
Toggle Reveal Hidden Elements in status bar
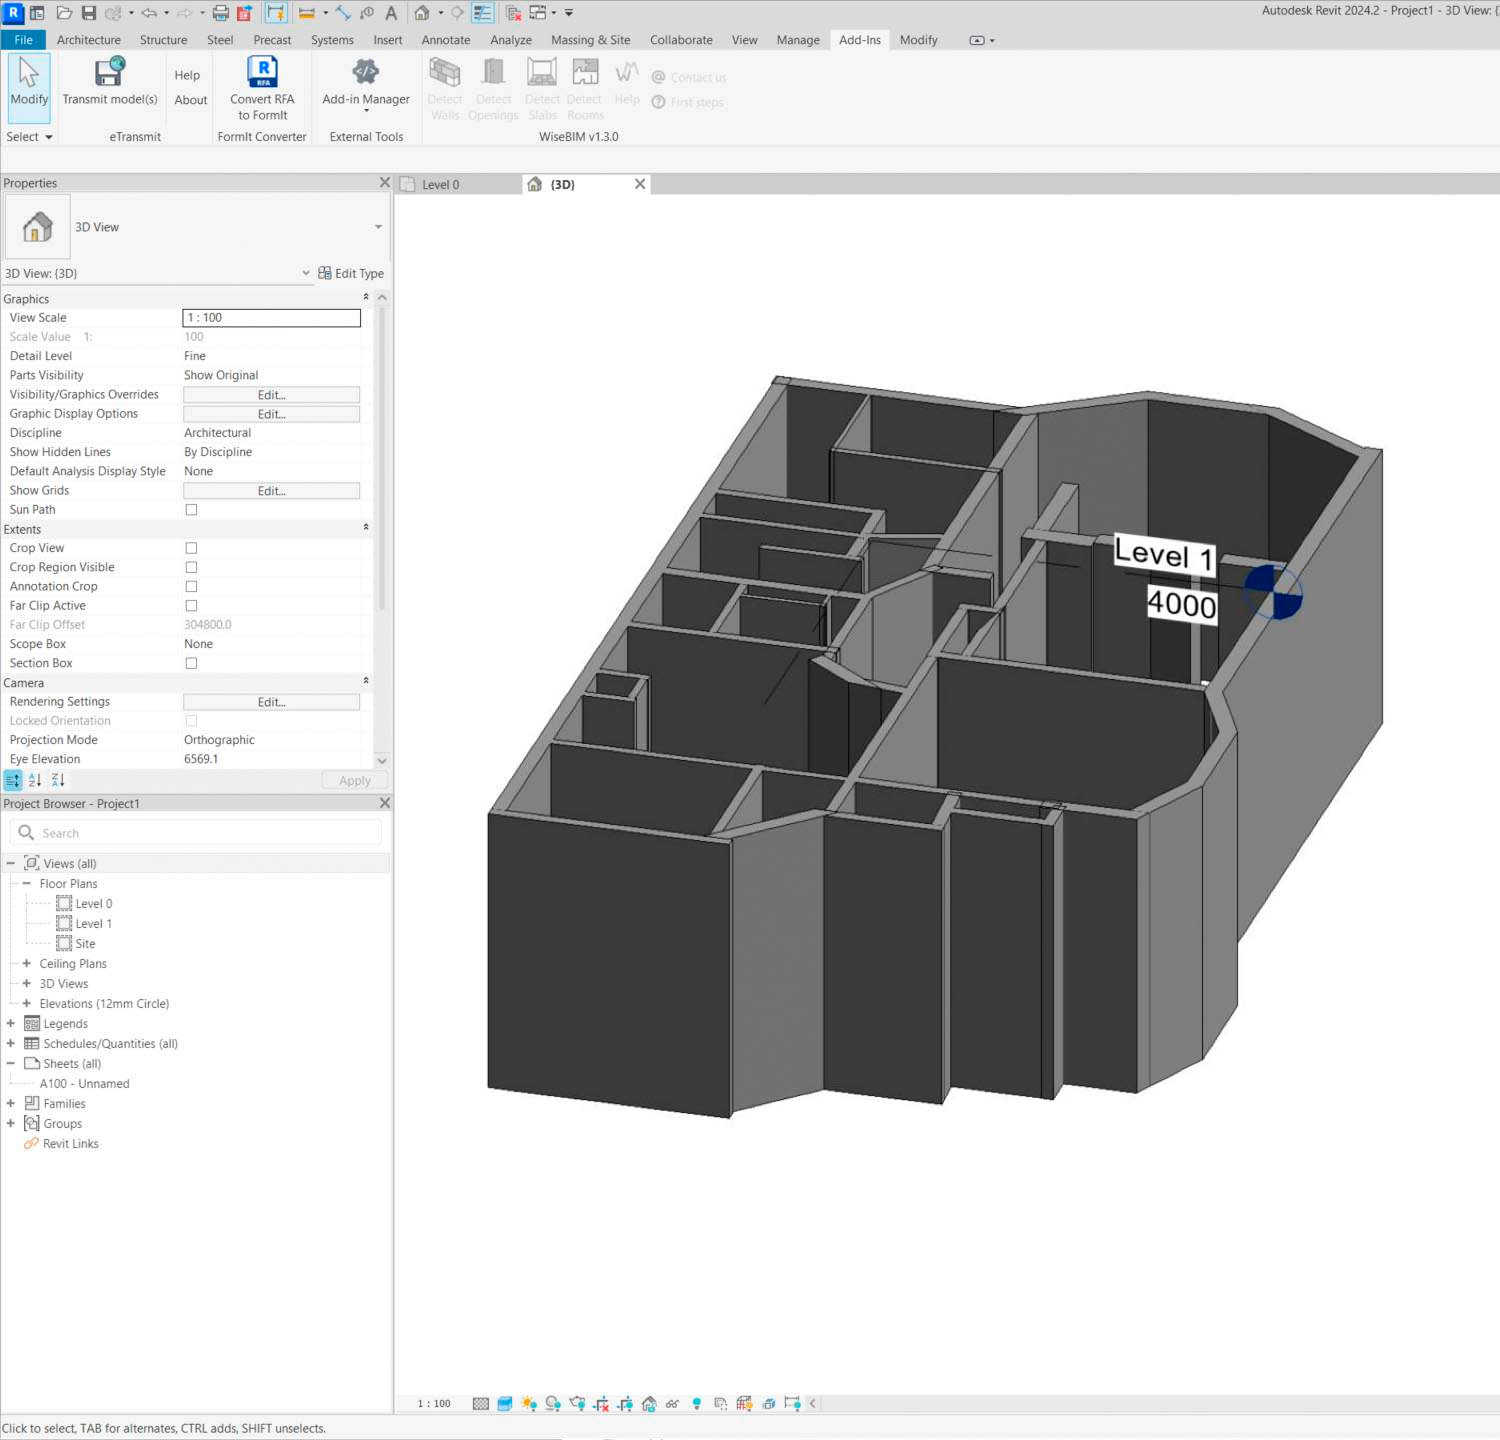click(x=697, y=1403)
